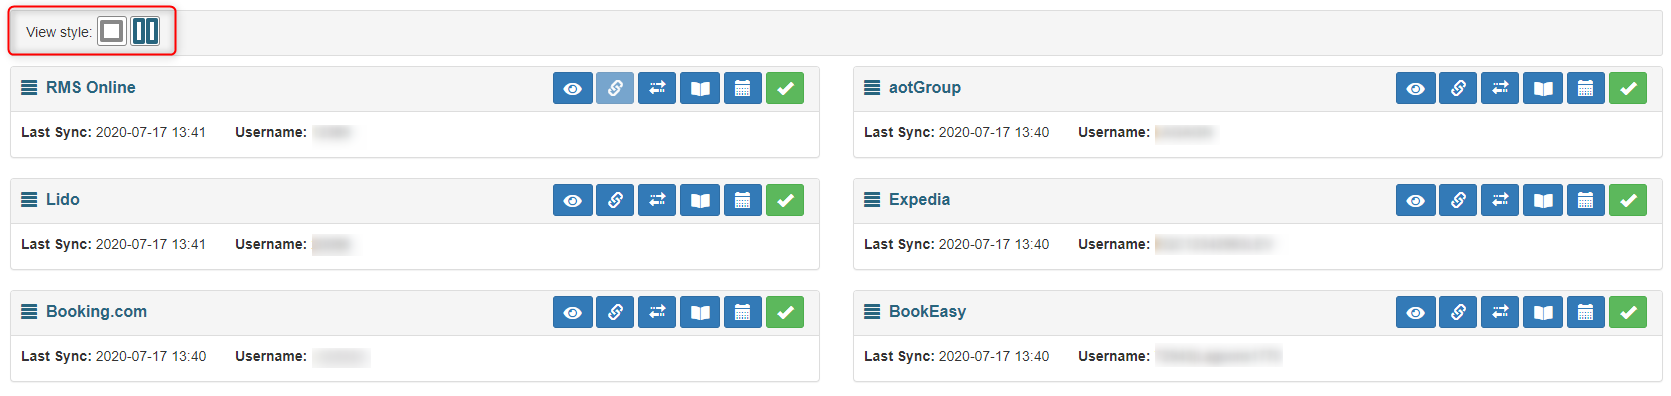
Task: Click the swap arrows icon for aotGroup
Action: coord(1500,88)
